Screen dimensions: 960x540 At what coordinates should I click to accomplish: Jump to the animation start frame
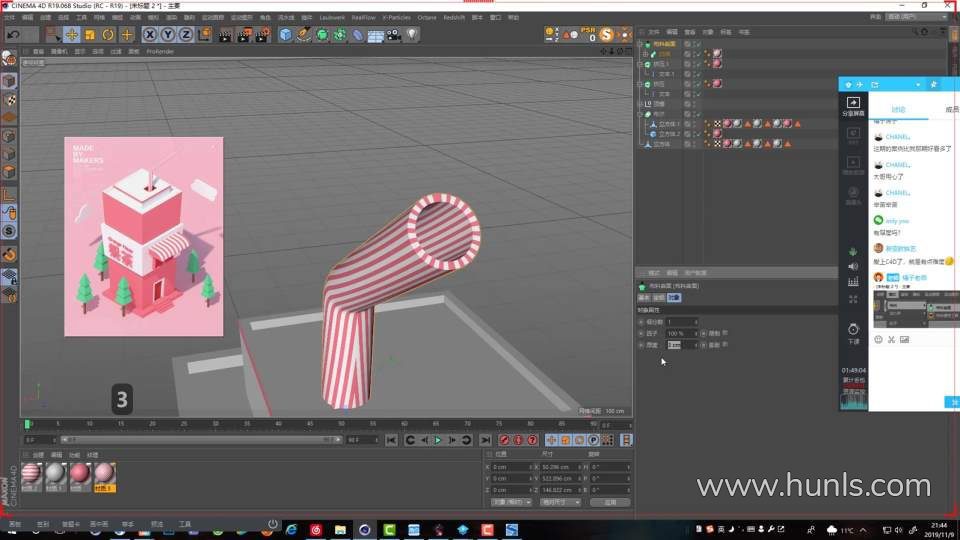pyautogui.click(x=391, y=440)
